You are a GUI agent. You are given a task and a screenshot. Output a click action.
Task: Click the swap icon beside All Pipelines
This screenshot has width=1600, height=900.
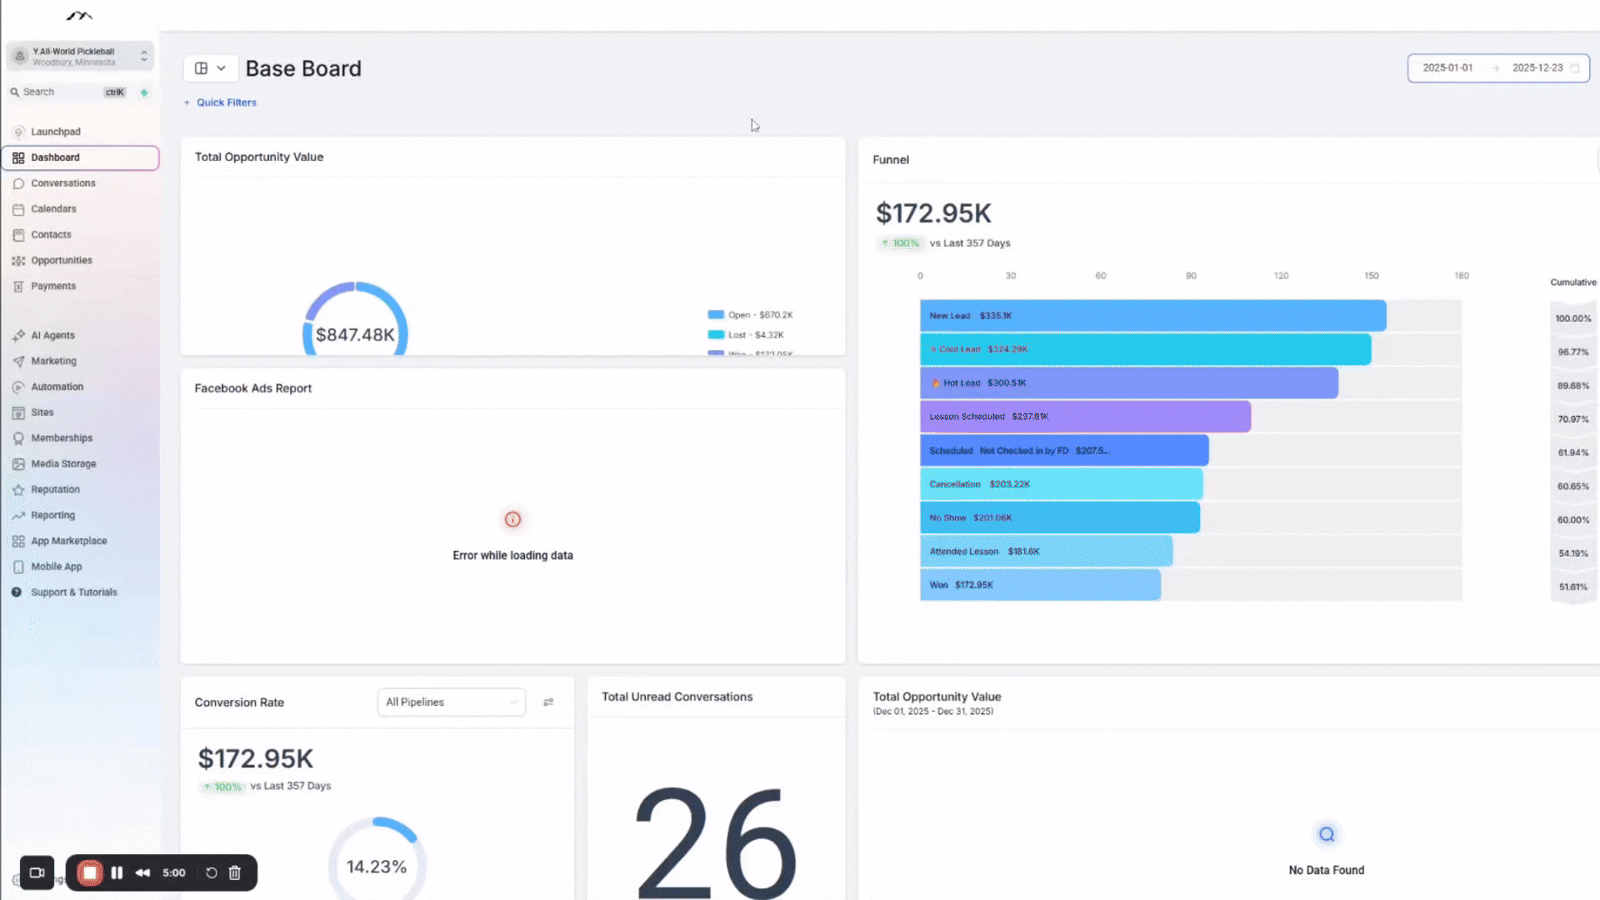tap(548, 702)
